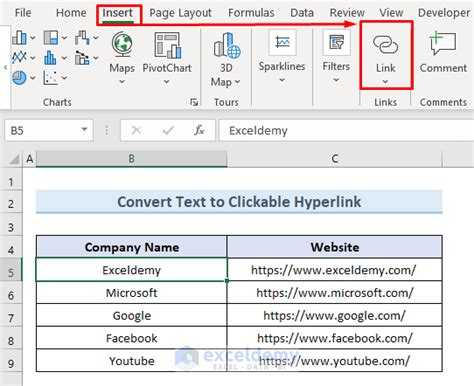
Task: Insert a pie or doughnut chart icon
Action: point(19,78)
